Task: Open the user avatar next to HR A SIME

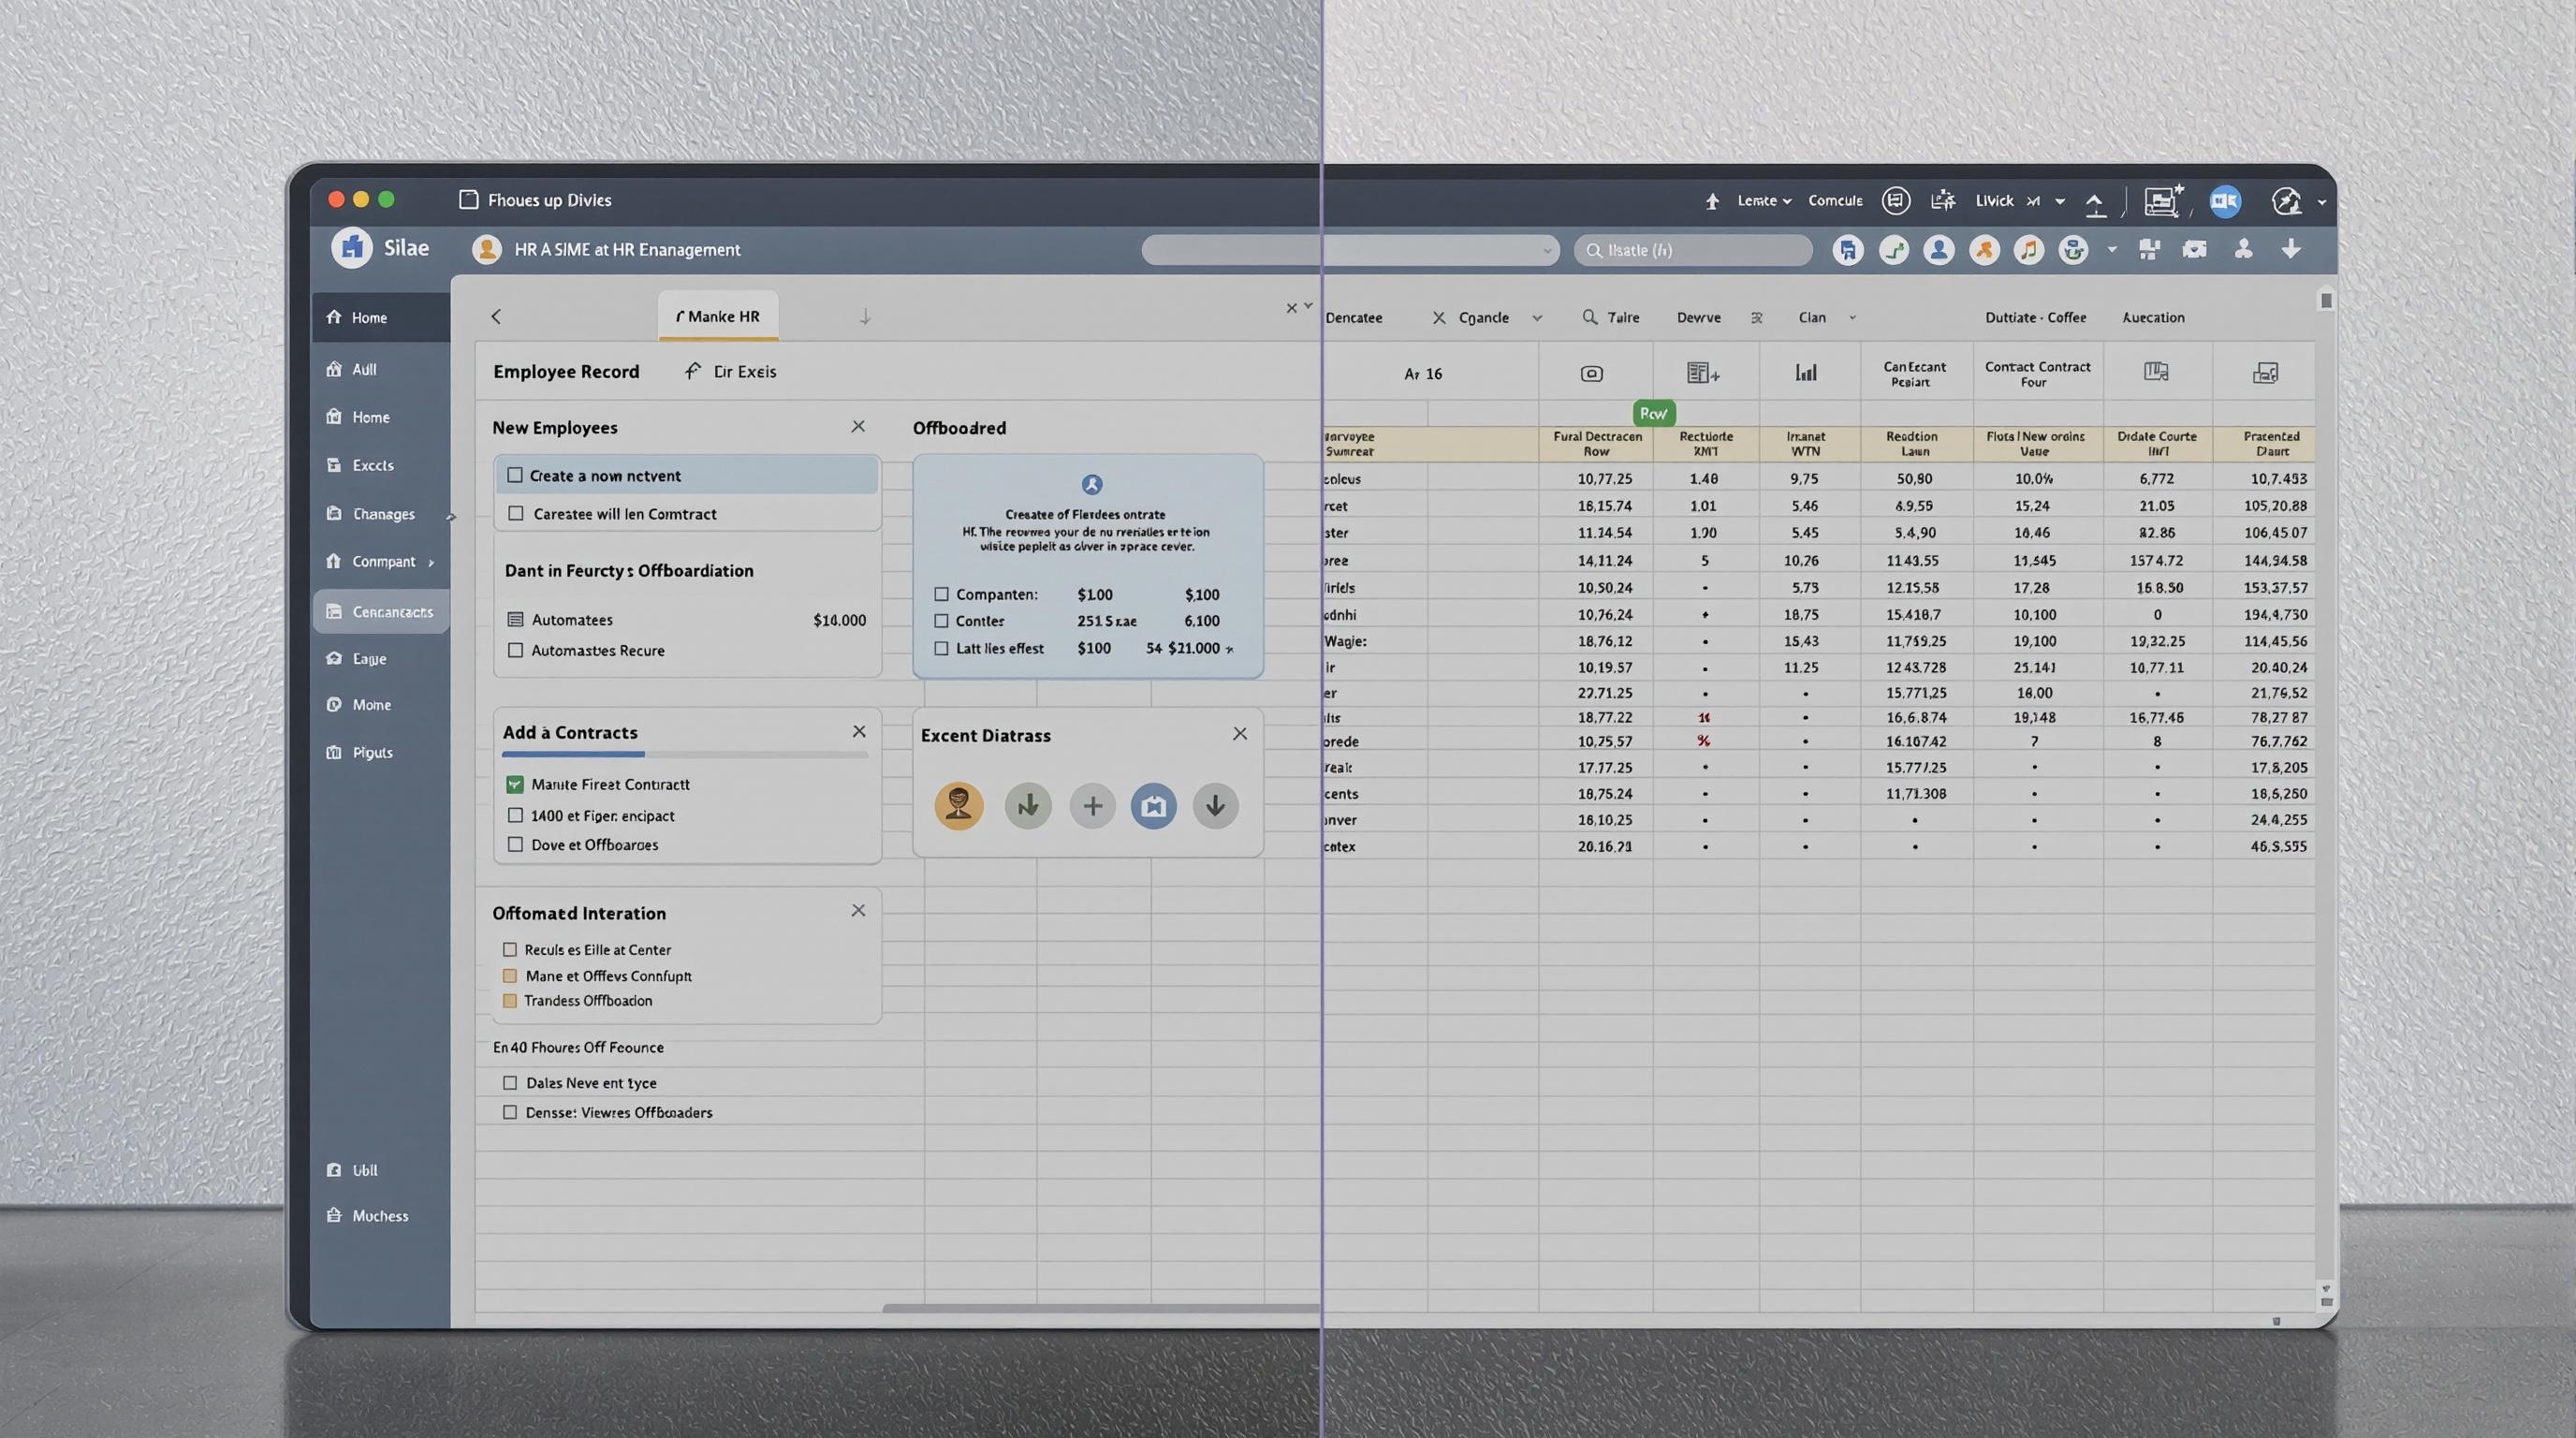Action: [487, 250]
